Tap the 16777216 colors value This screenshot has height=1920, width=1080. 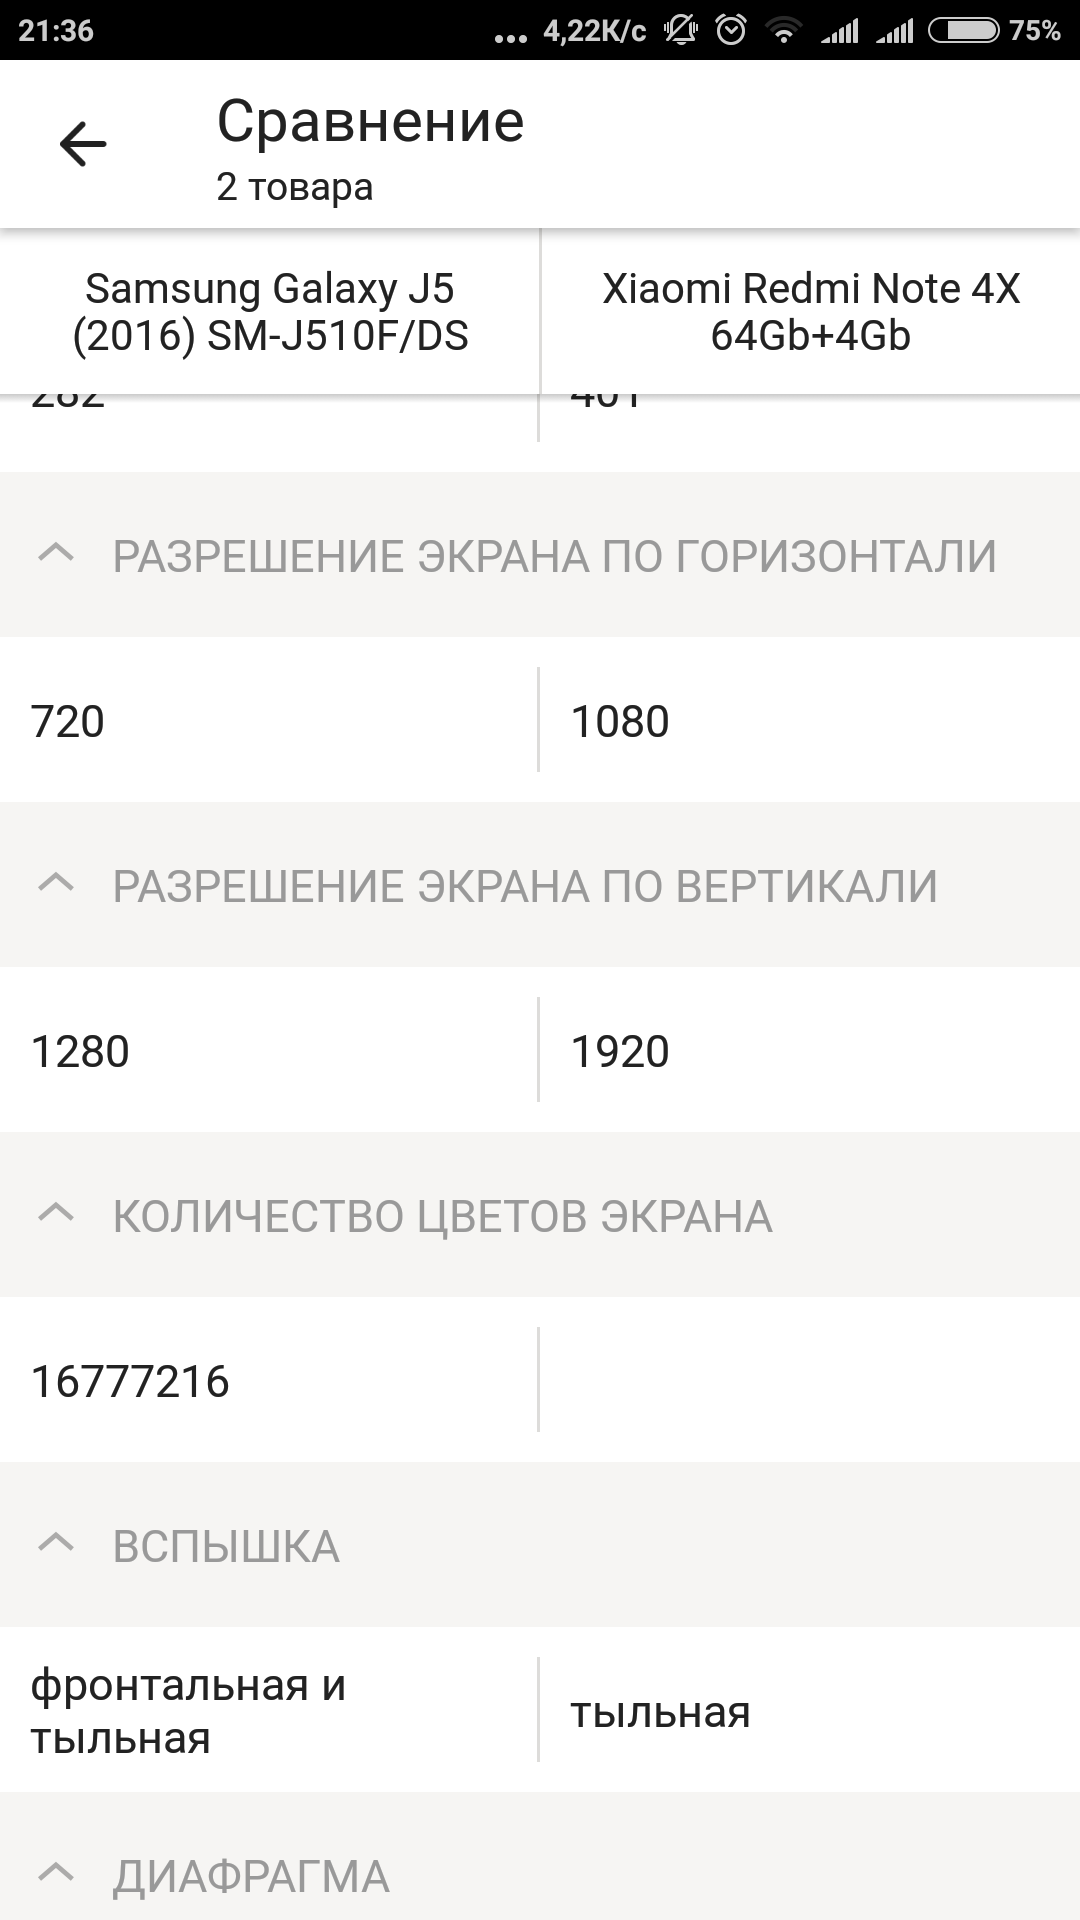pos(130,1381)
